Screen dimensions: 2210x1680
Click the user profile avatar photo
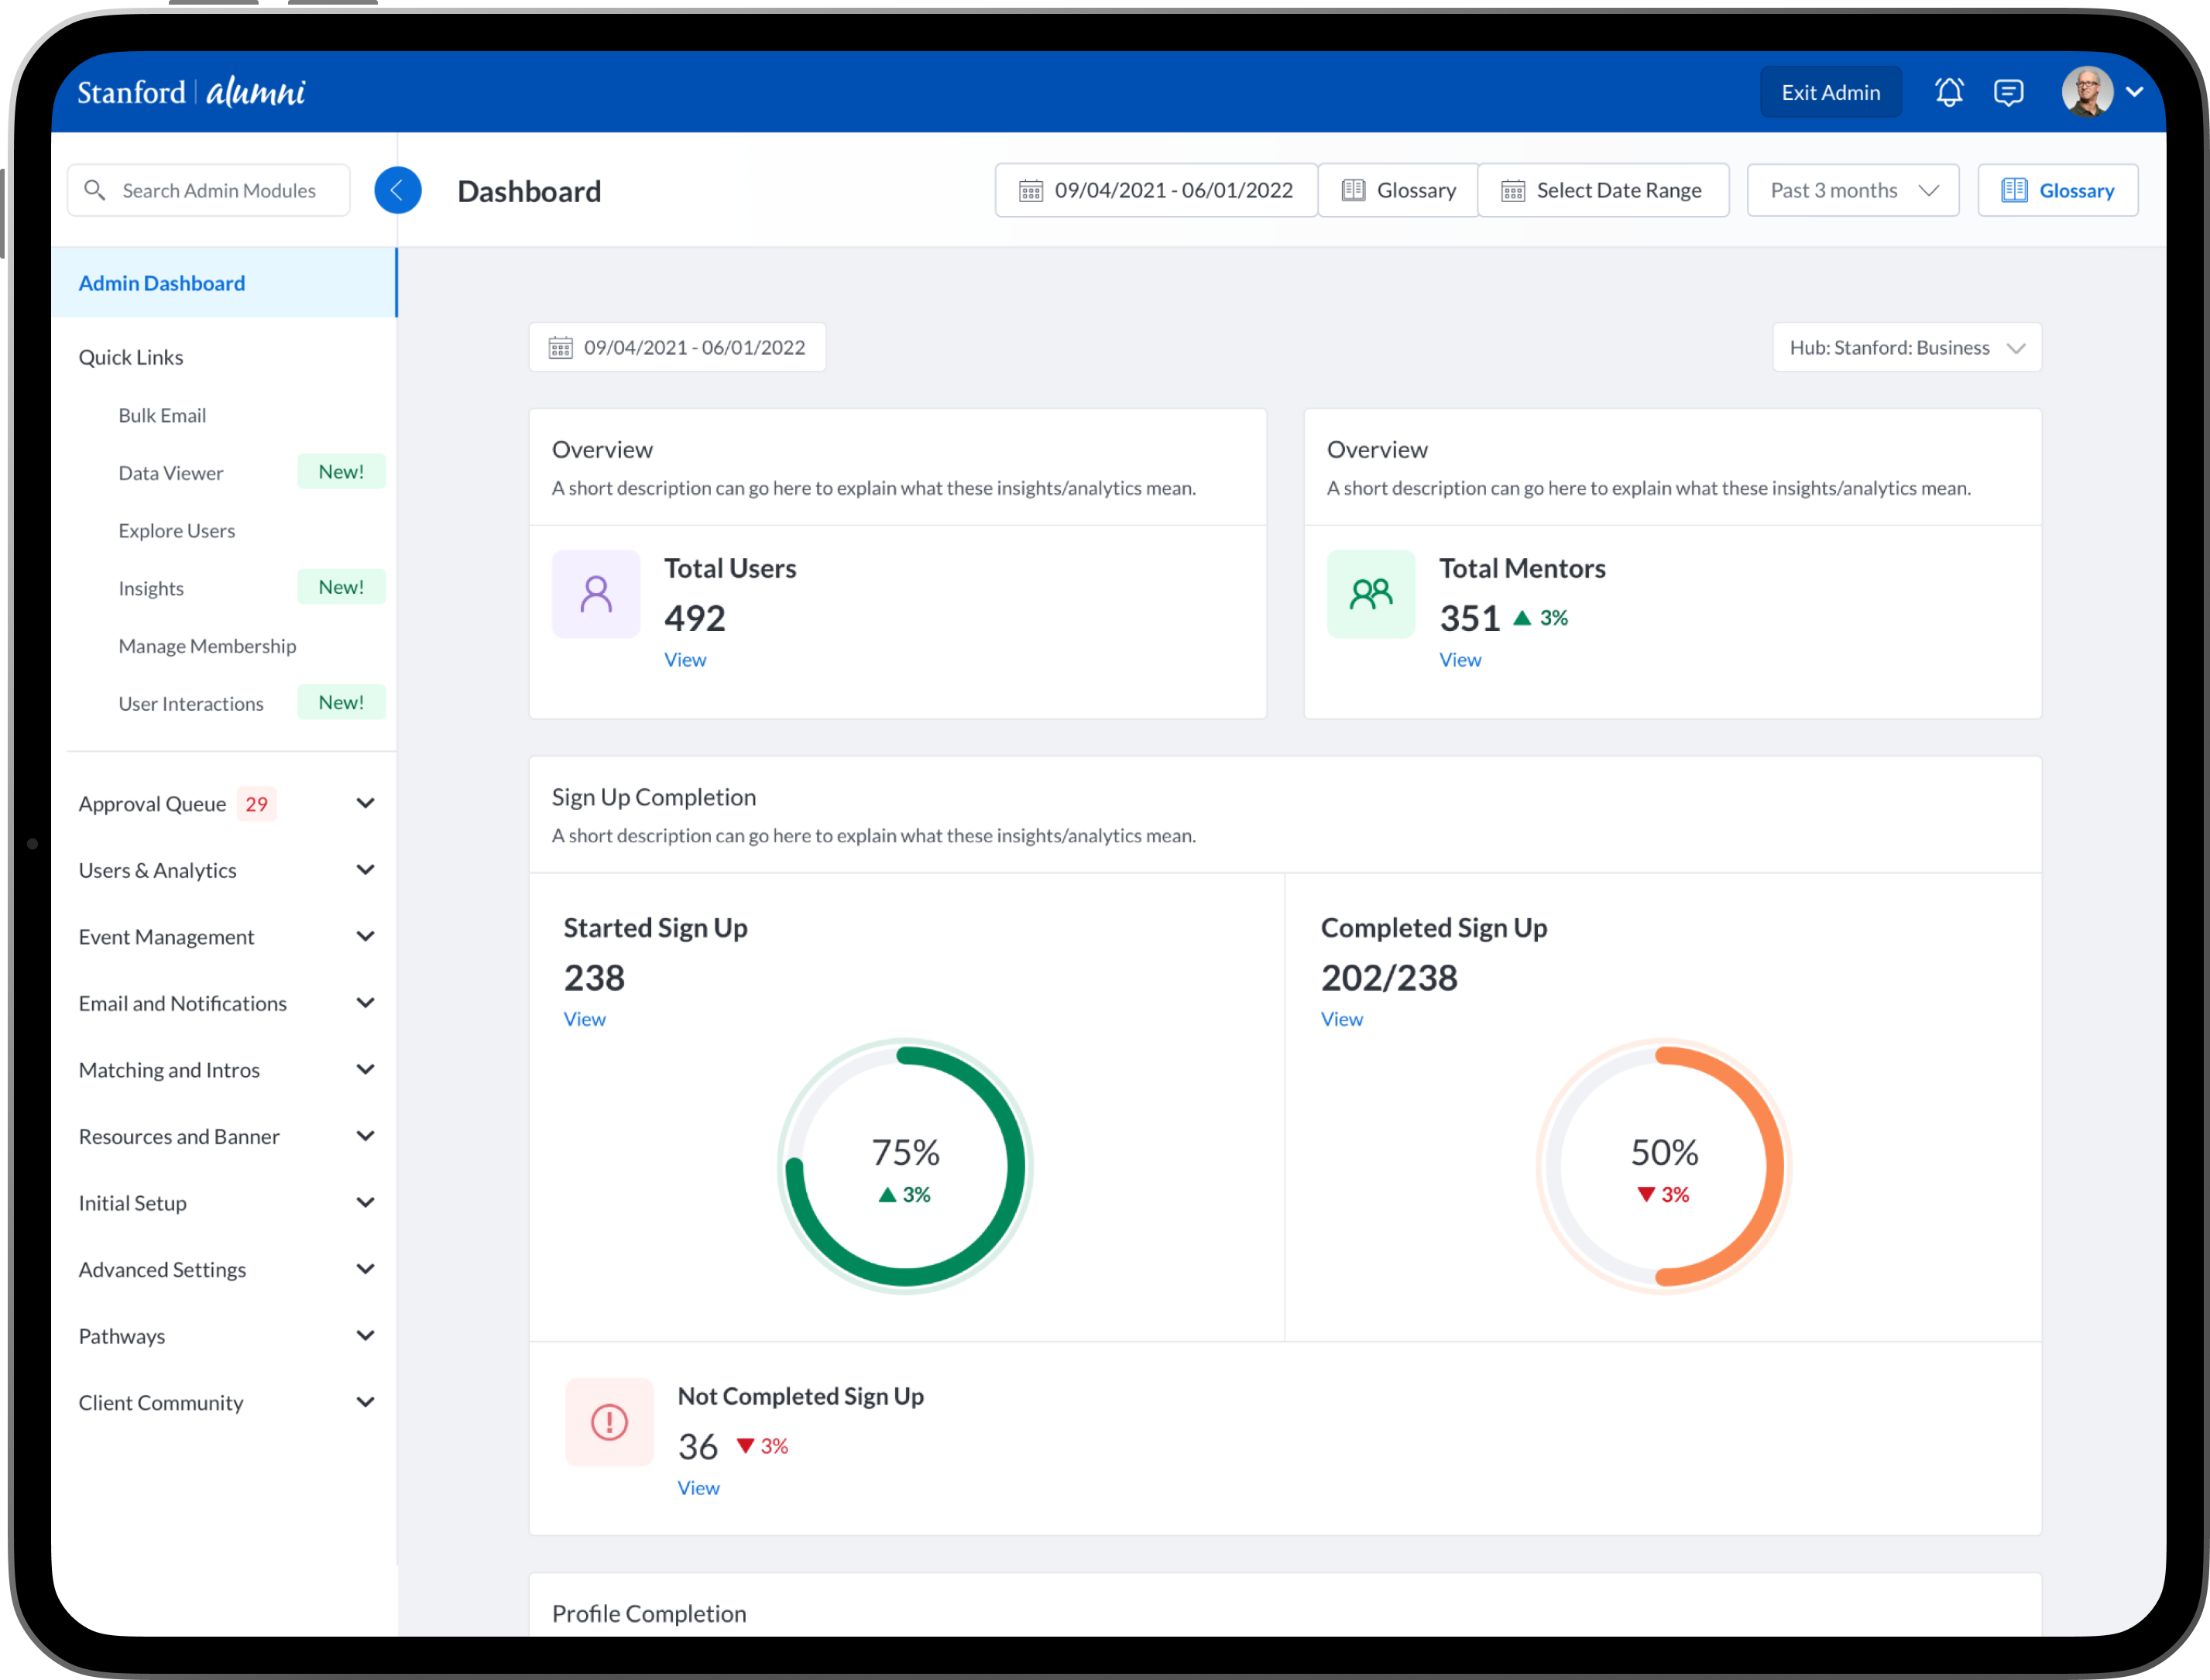tap(2087, 92)
